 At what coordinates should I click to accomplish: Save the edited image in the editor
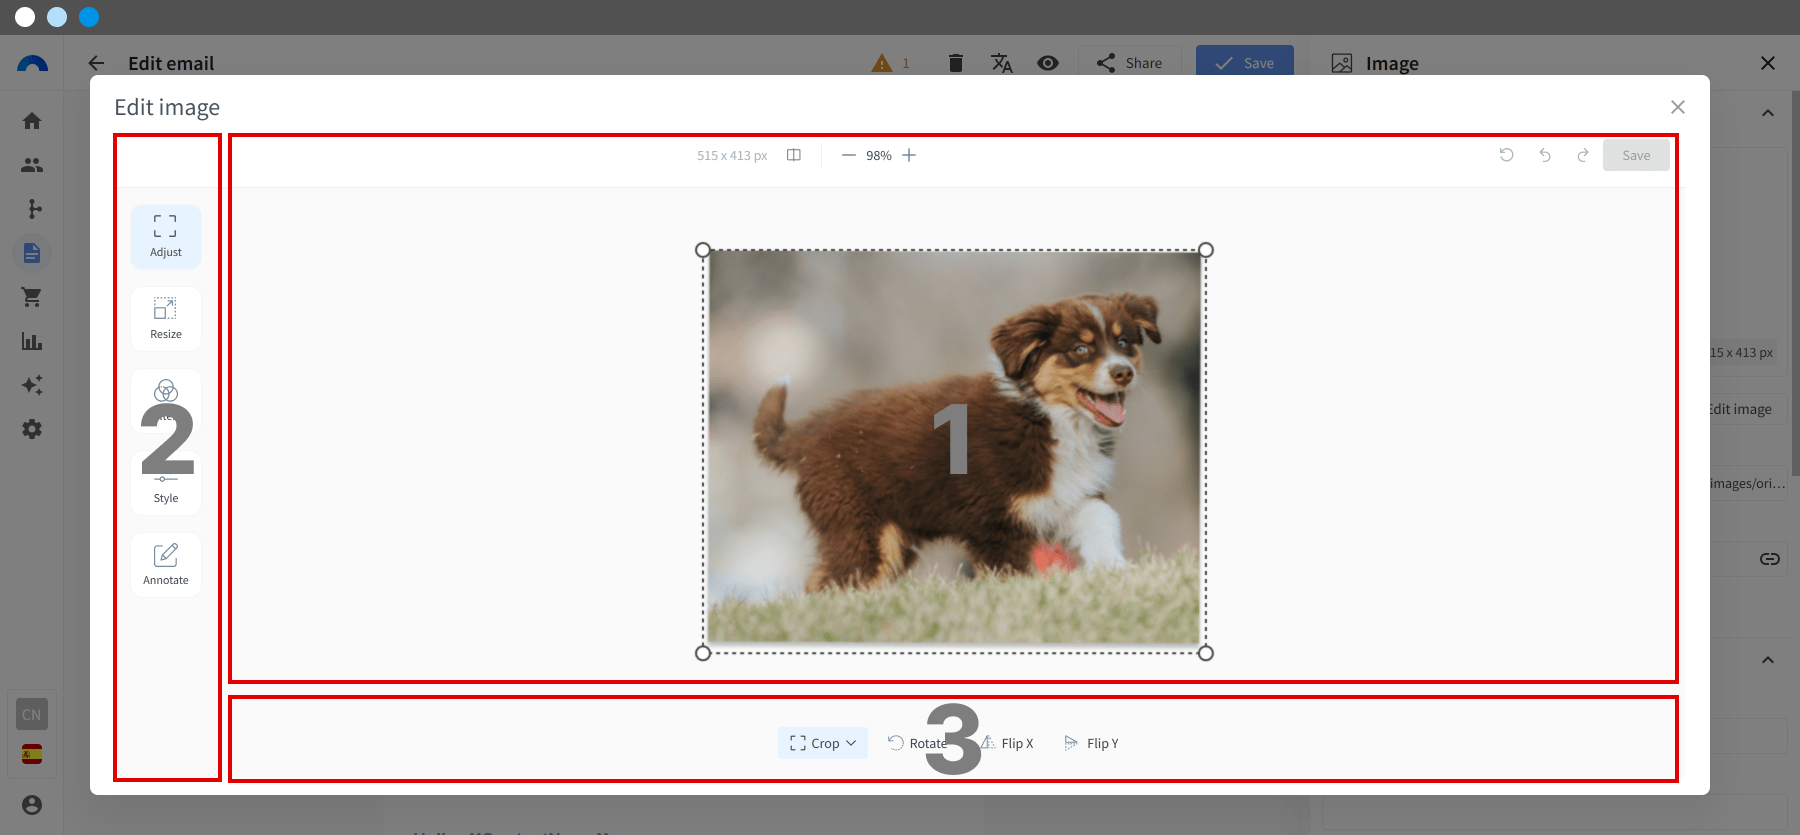(x=1636, y=155)
